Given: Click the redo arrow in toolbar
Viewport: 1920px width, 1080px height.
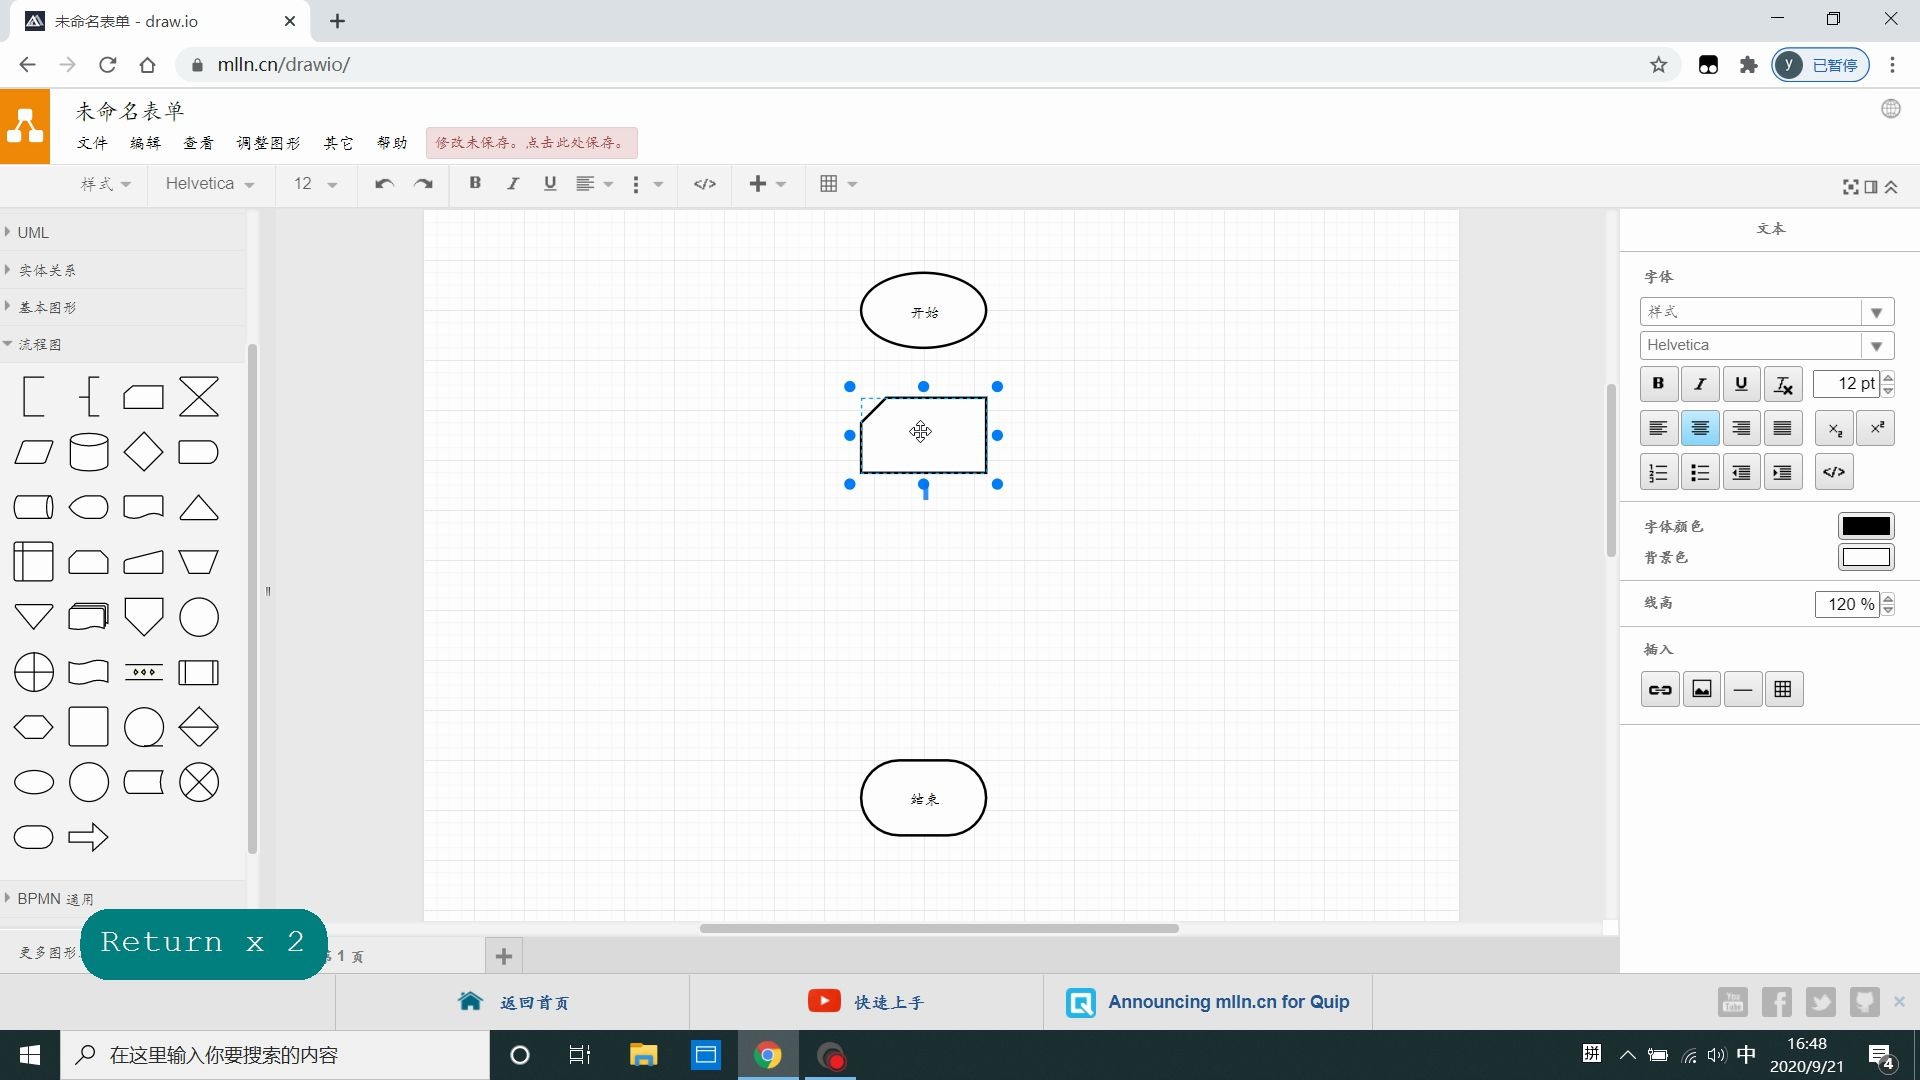Looking at the screenshot, I should pyautogui.click(x=423, y=184).
